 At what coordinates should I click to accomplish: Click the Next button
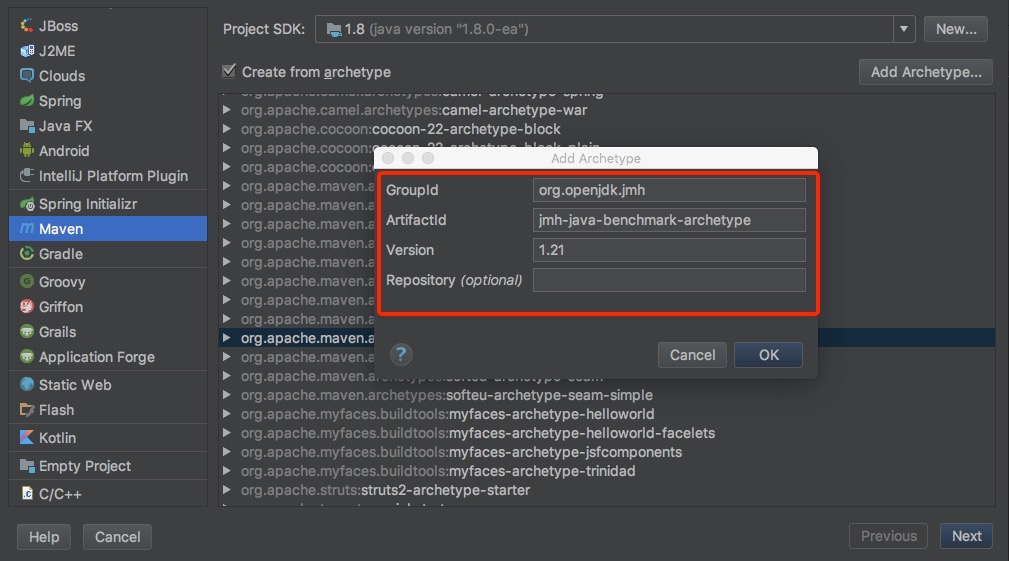967,536
